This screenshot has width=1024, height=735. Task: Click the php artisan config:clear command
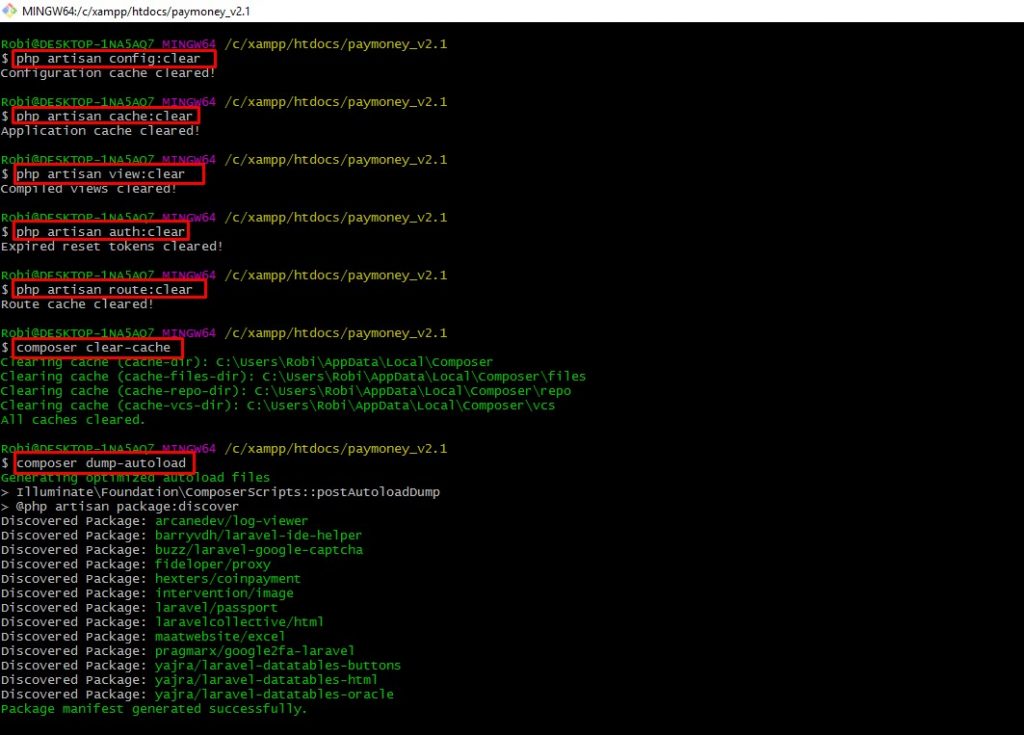tap(108, 58)
